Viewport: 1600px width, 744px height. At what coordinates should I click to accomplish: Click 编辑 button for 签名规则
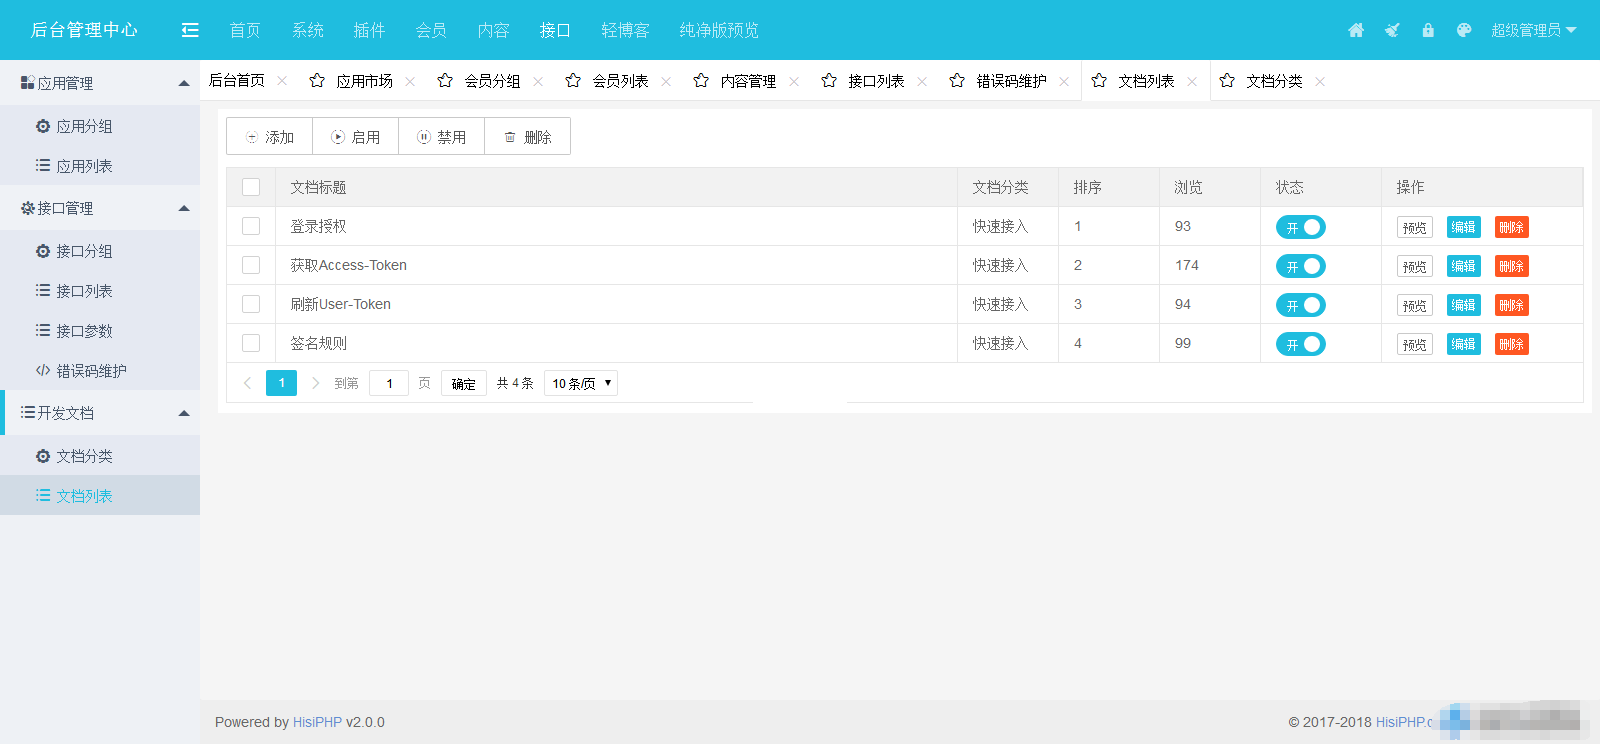tap(1463, 344)
